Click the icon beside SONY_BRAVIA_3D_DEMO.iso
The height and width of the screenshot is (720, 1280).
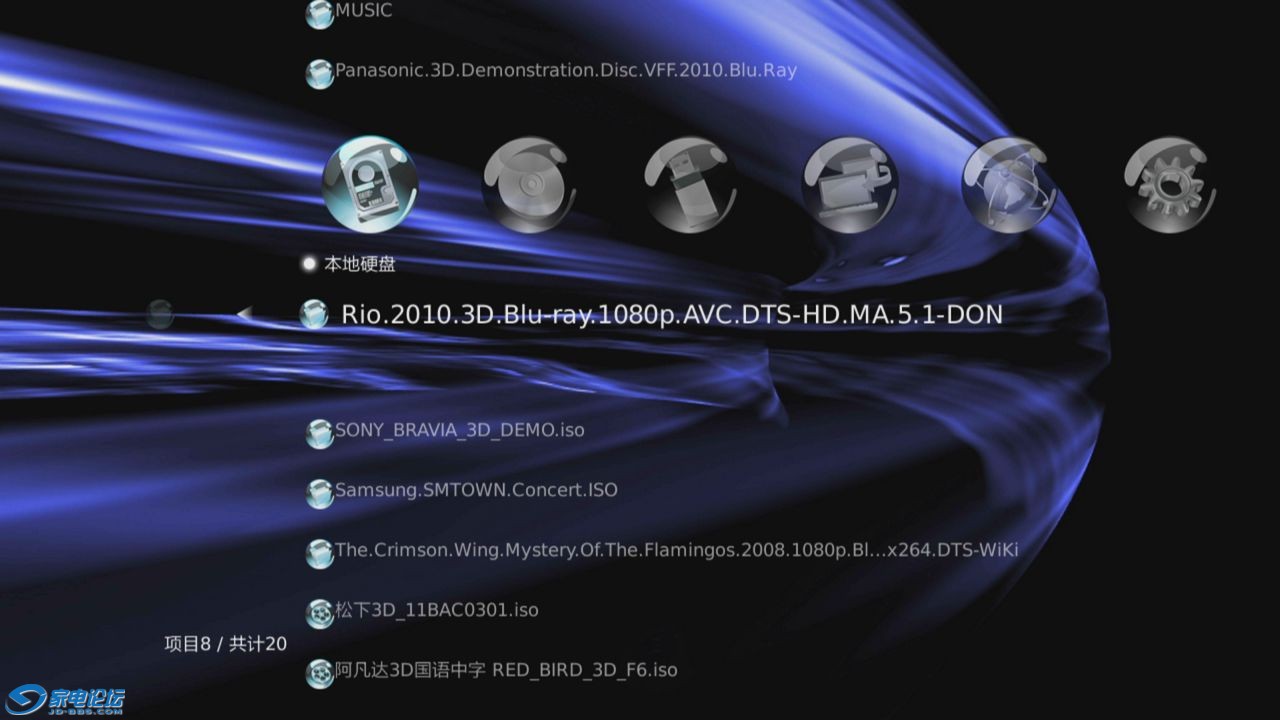tap(319, 433)
